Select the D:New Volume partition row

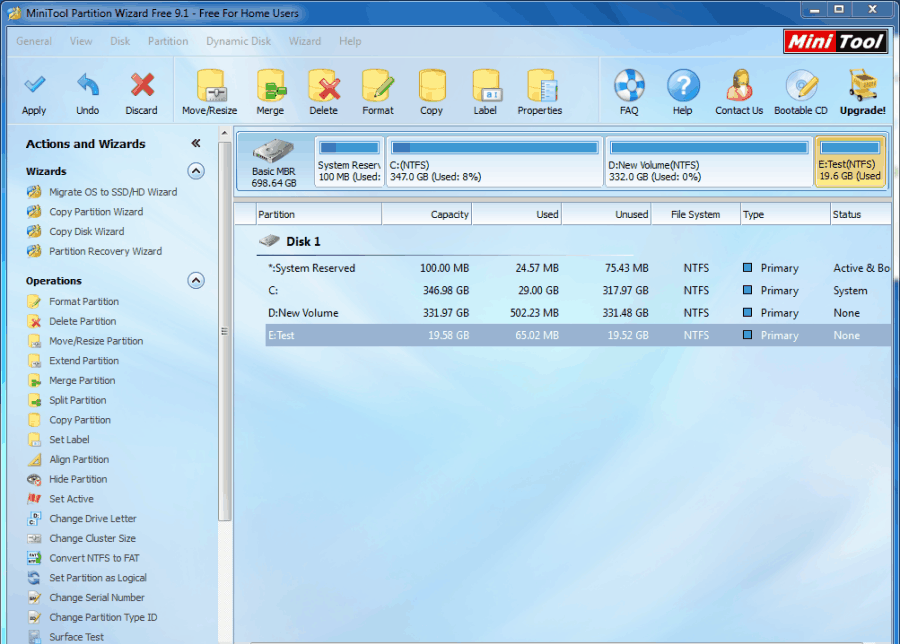point(578,313)
